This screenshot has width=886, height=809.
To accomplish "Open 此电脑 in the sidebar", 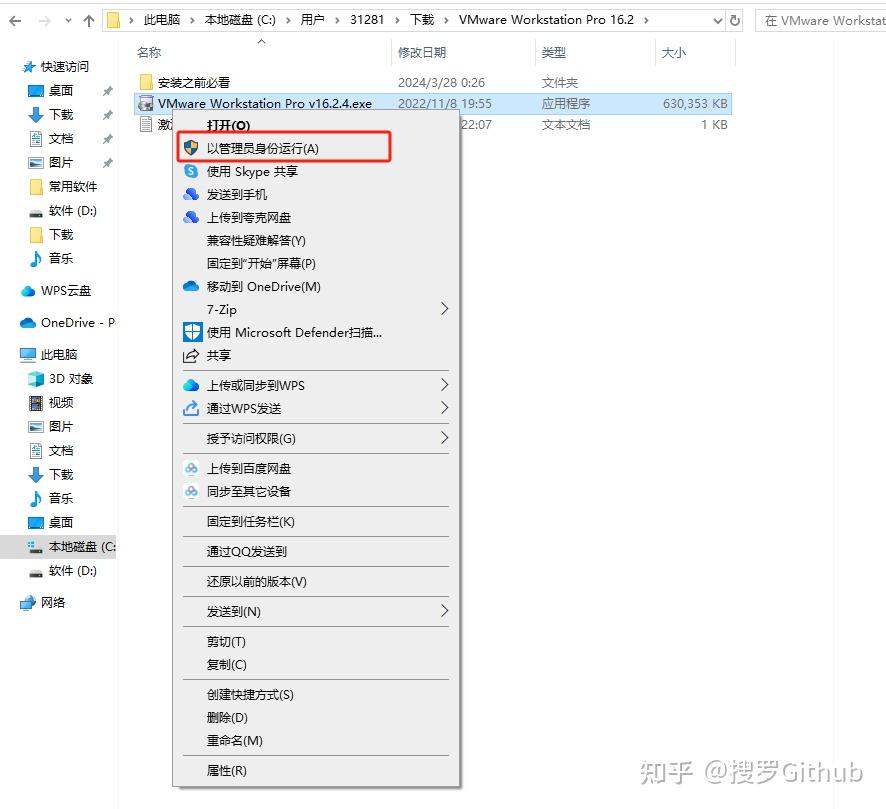I will (59, 355).
